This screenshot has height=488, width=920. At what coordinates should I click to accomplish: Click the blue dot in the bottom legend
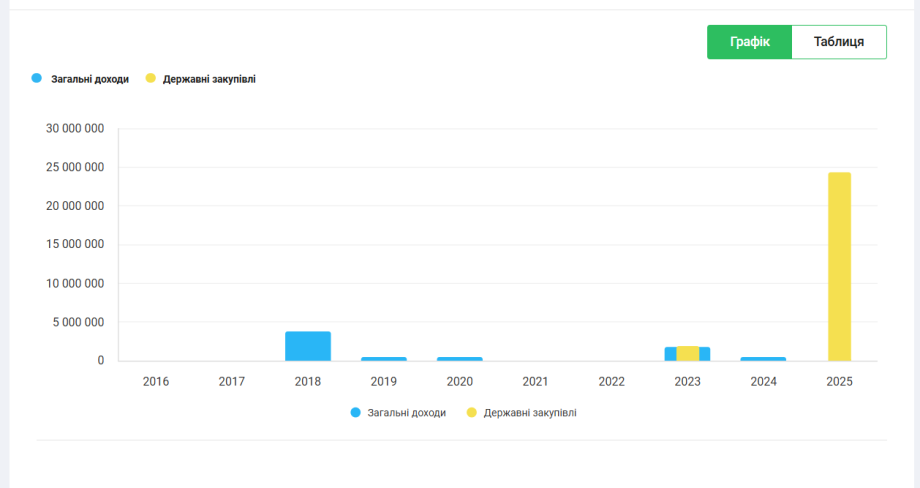coord(355,412)
